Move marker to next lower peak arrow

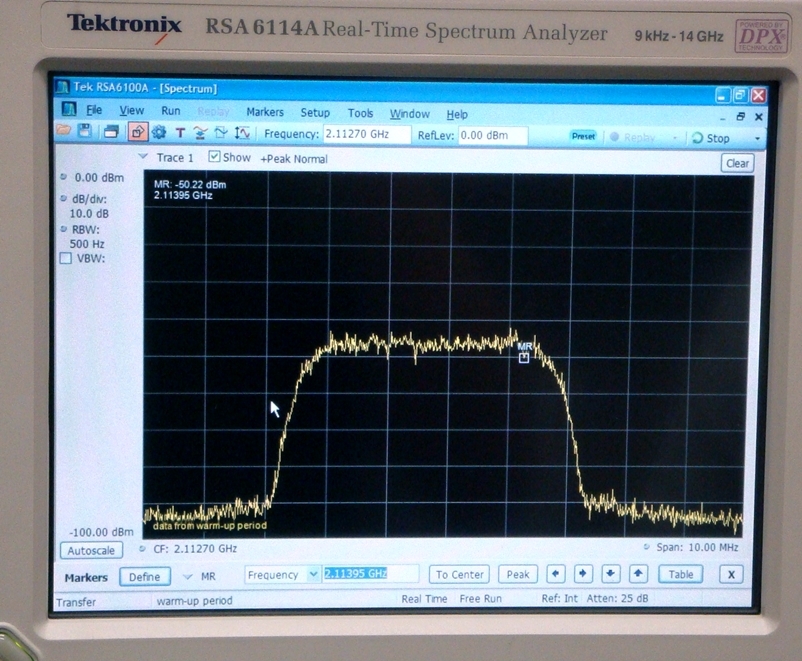611,574
